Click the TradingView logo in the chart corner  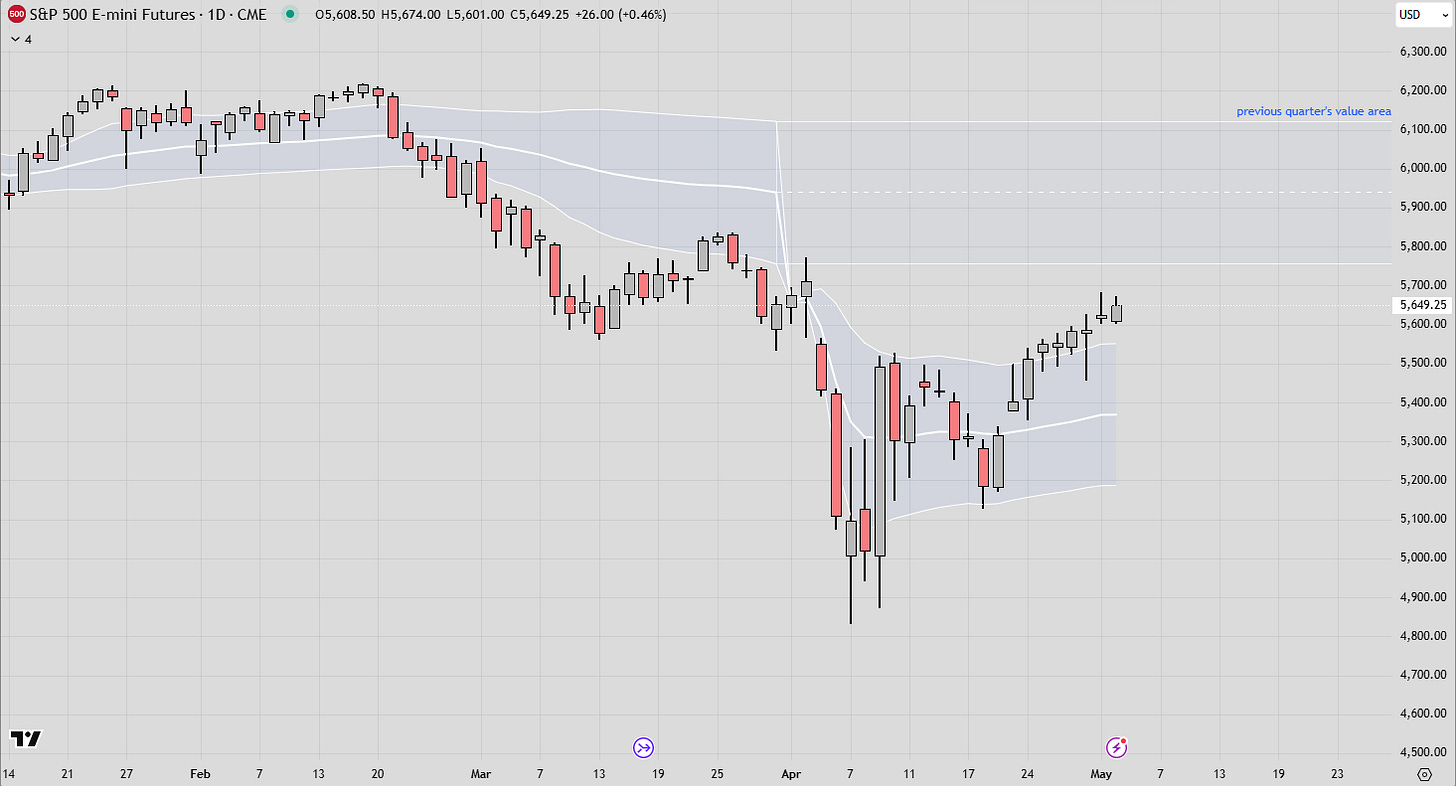tap(26, 739)
